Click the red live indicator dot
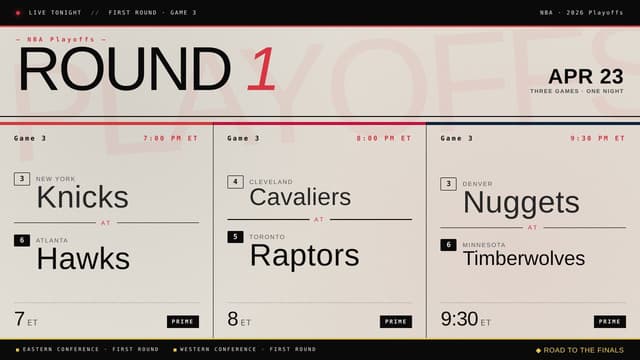The height and width of the screenshot is (360, 640). pyautogui.click(x=18, y=13)
